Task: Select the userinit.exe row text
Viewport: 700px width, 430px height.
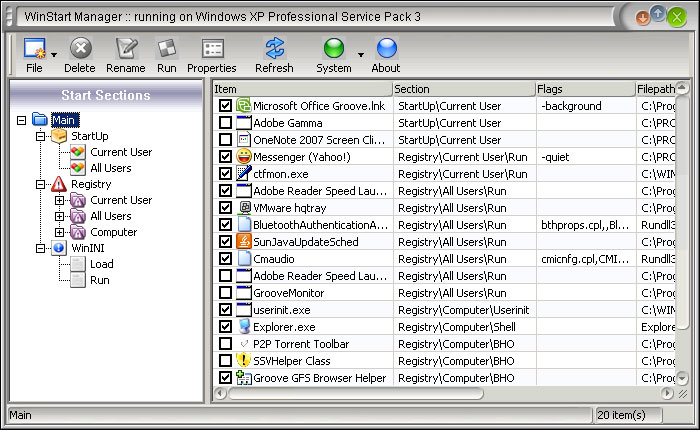Action: pos(282,310)
